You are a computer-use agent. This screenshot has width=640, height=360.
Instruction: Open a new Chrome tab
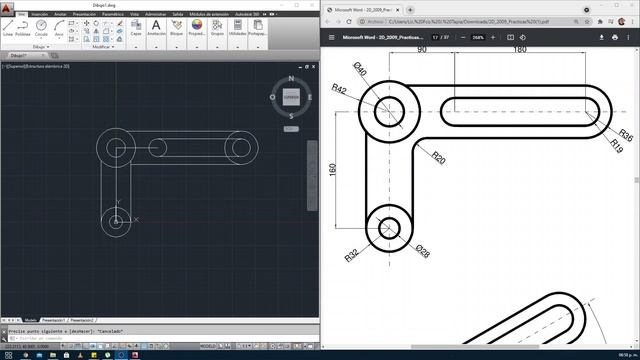[410, 10]
